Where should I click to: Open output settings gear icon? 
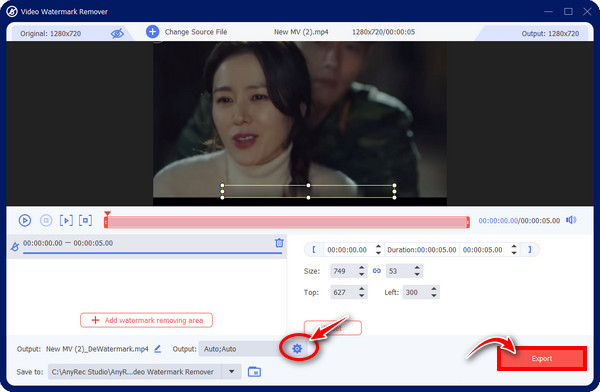(x=297, y=348)
